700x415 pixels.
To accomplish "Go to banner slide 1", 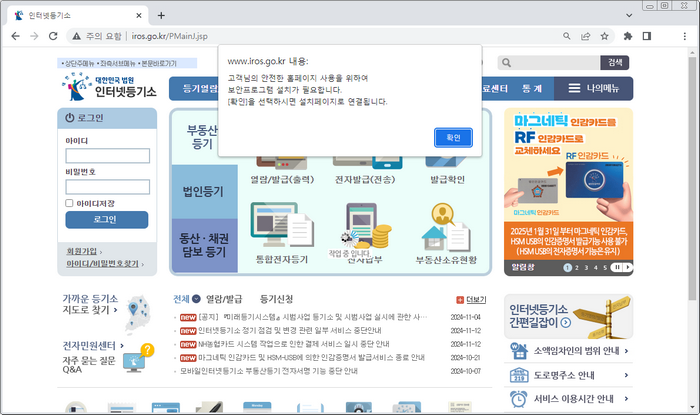I will click(x=567, y=268).
